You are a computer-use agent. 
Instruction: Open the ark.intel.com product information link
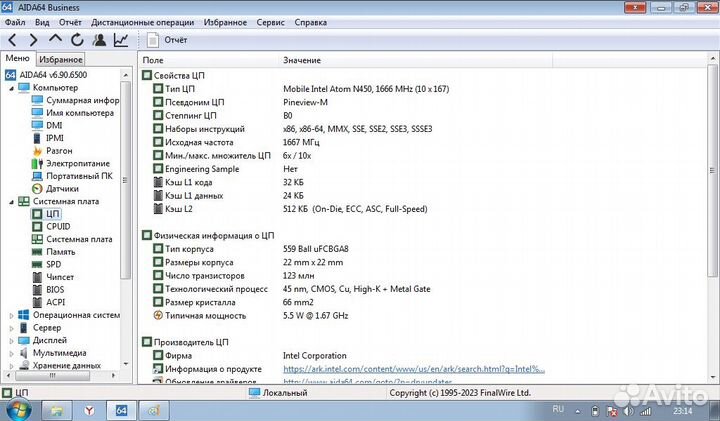click(414, 369)
